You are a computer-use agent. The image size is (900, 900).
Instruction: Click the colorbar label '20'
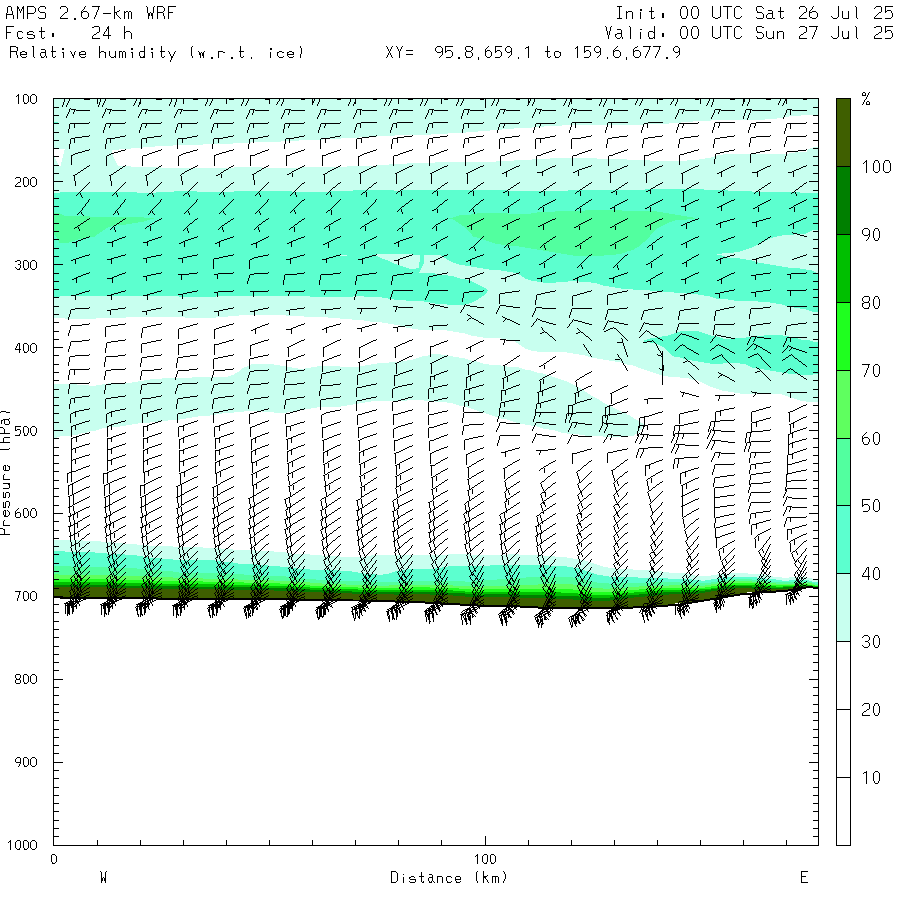coord(871,710)
